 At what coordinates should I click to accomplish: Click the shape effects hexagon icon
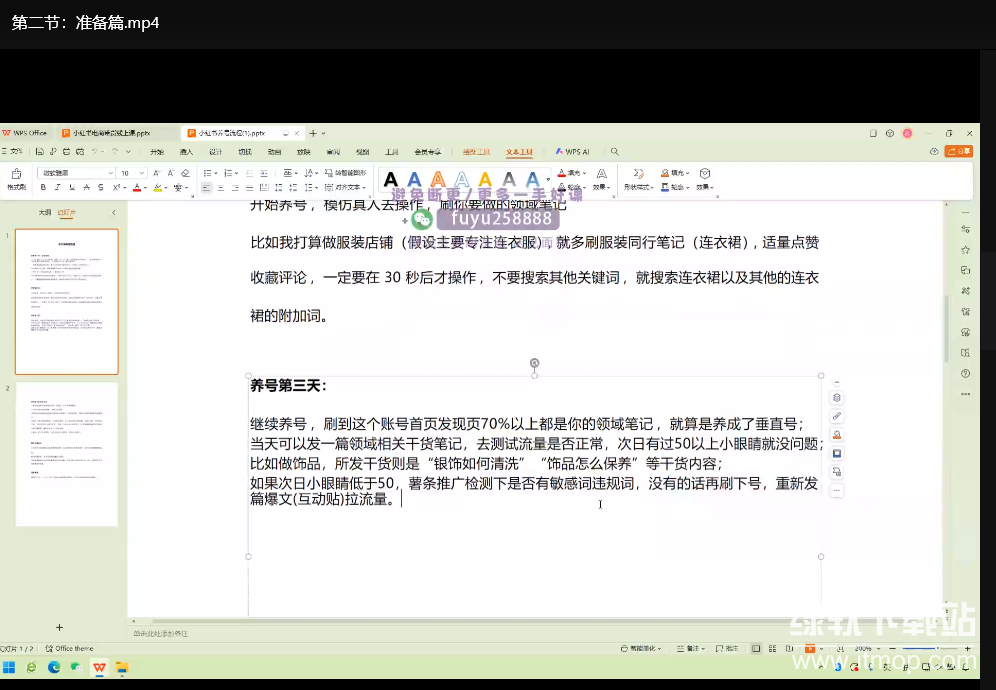click(704, 173)
